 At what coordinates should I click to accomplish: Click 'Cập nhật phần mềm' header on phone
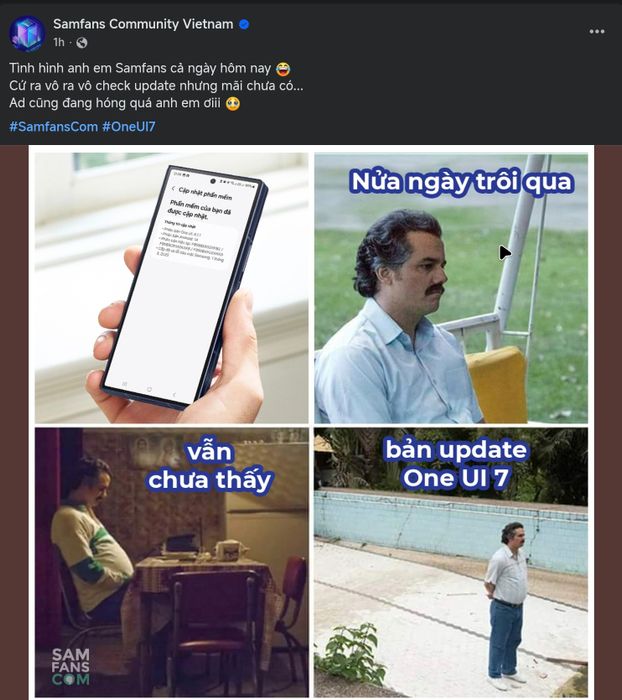click(x=205, y=193)
